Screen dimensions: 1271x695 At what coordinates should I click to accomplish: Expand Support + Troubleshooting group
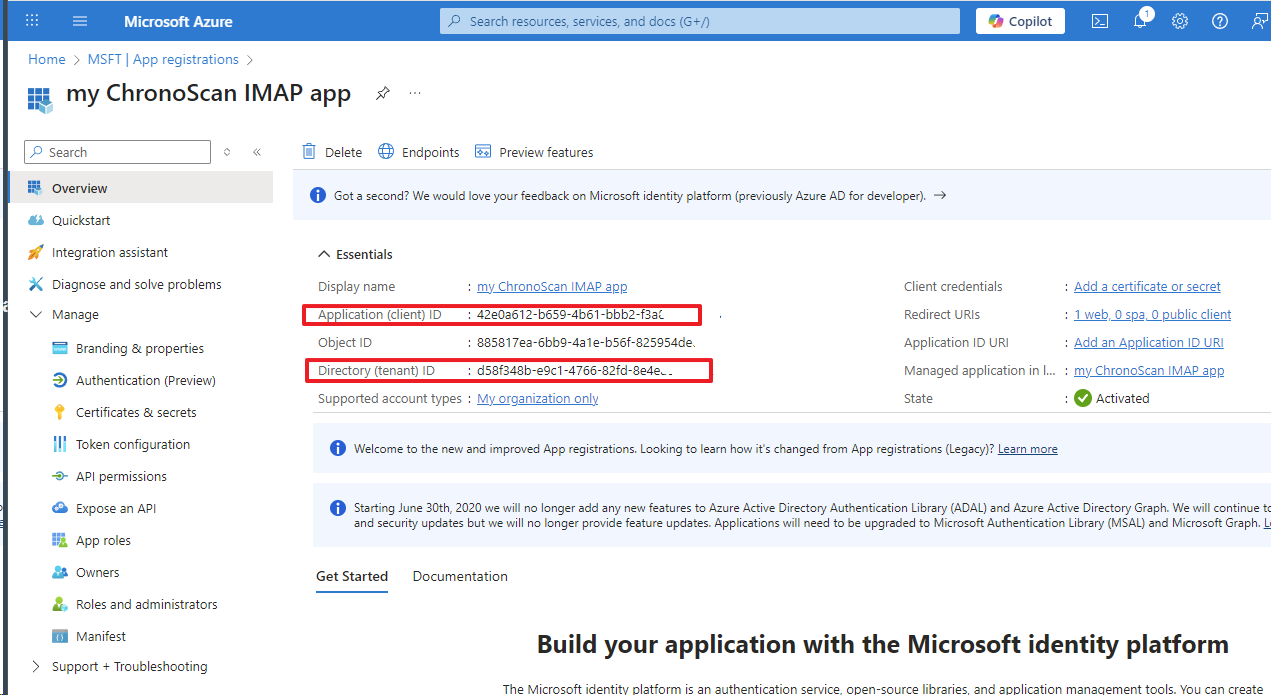click(x=36, y=666)
